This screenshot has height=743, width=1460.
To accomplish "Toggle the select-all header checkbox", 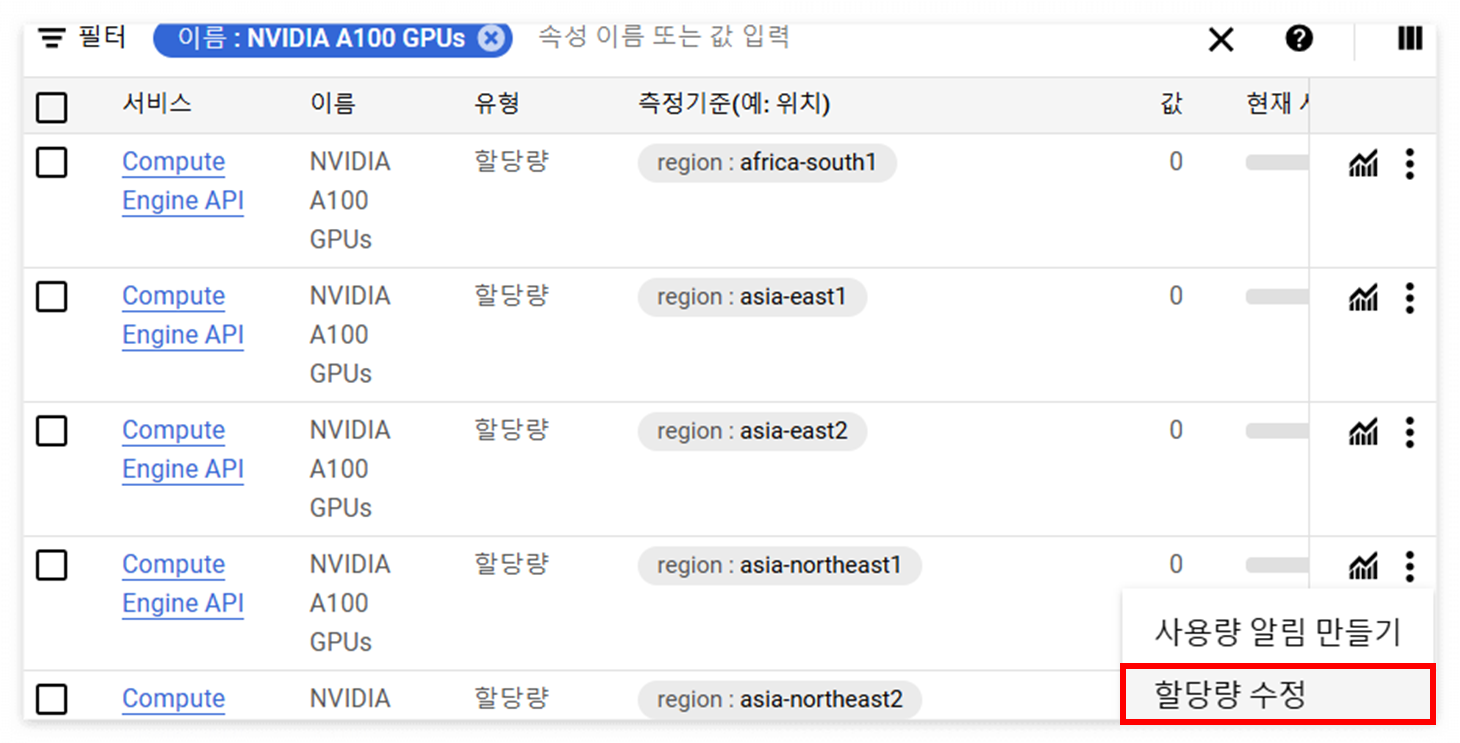I will (x=52, y=107).
